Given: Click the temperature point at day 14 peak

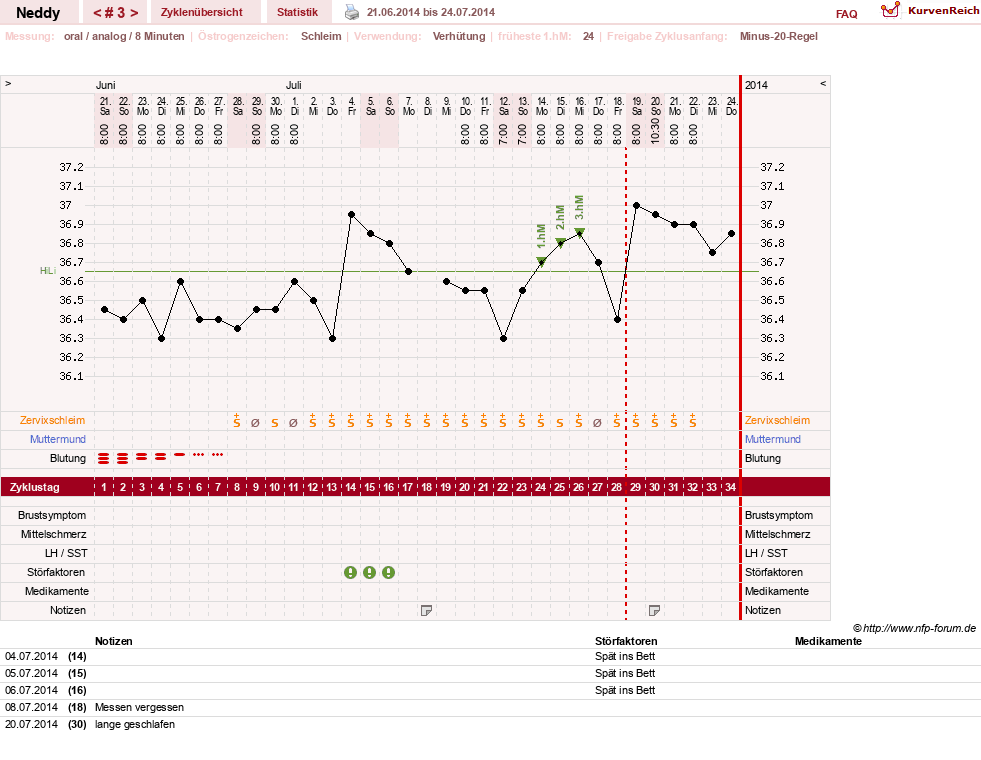Looking at the screenshot, I should coord(351,215).
